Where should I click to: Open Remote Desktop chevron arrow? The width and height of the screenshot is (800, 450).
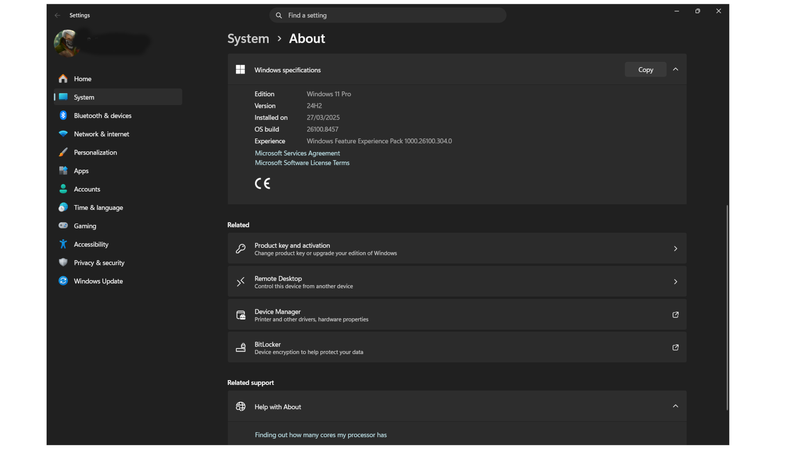(676, 282)
